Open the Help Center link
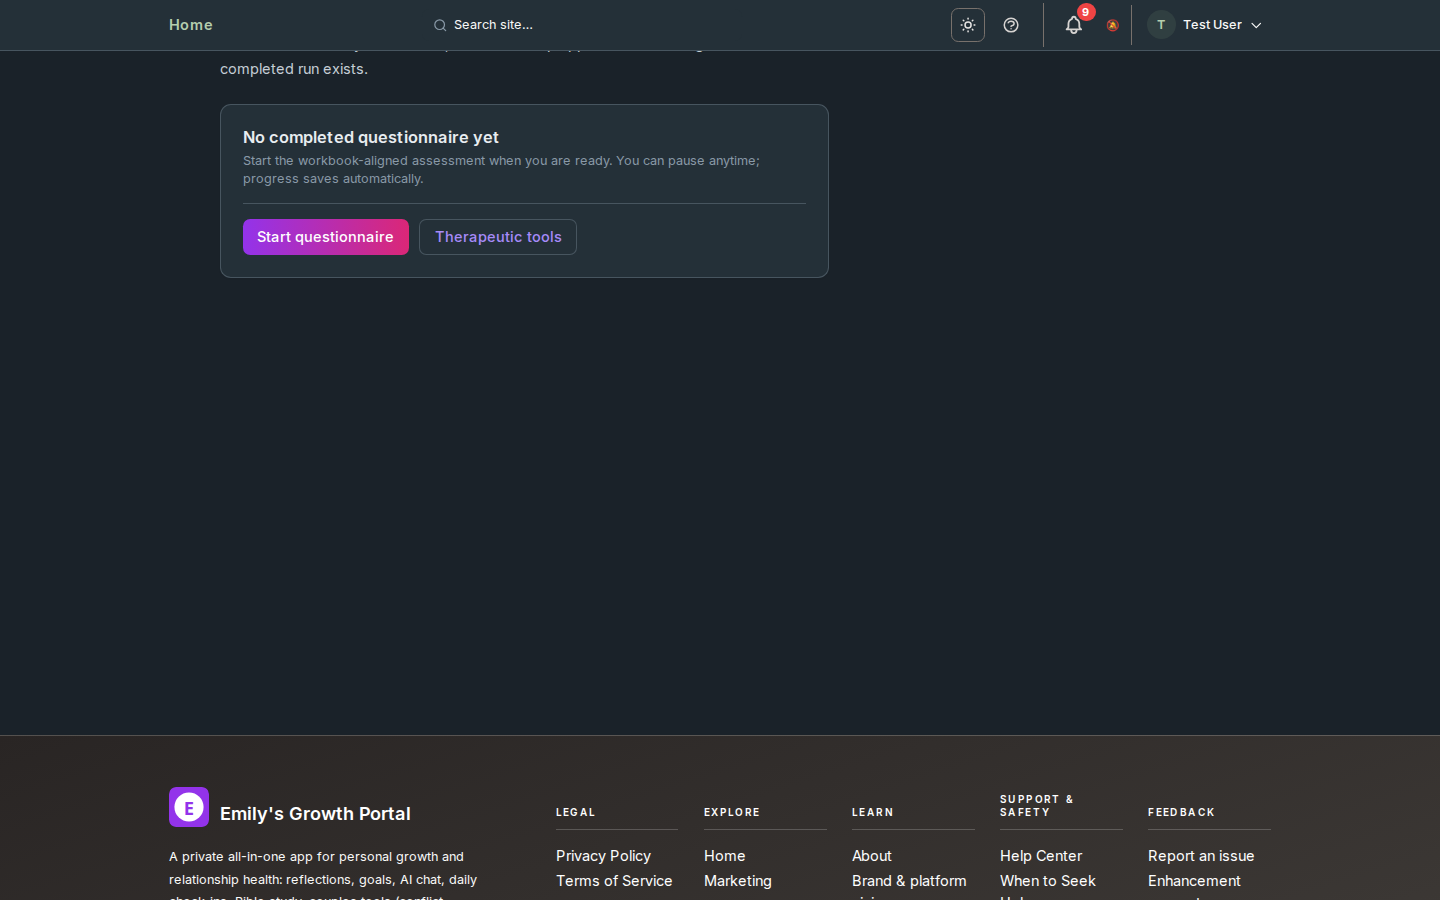Viewport: 1440px width, 900px height. [1040, 856]
